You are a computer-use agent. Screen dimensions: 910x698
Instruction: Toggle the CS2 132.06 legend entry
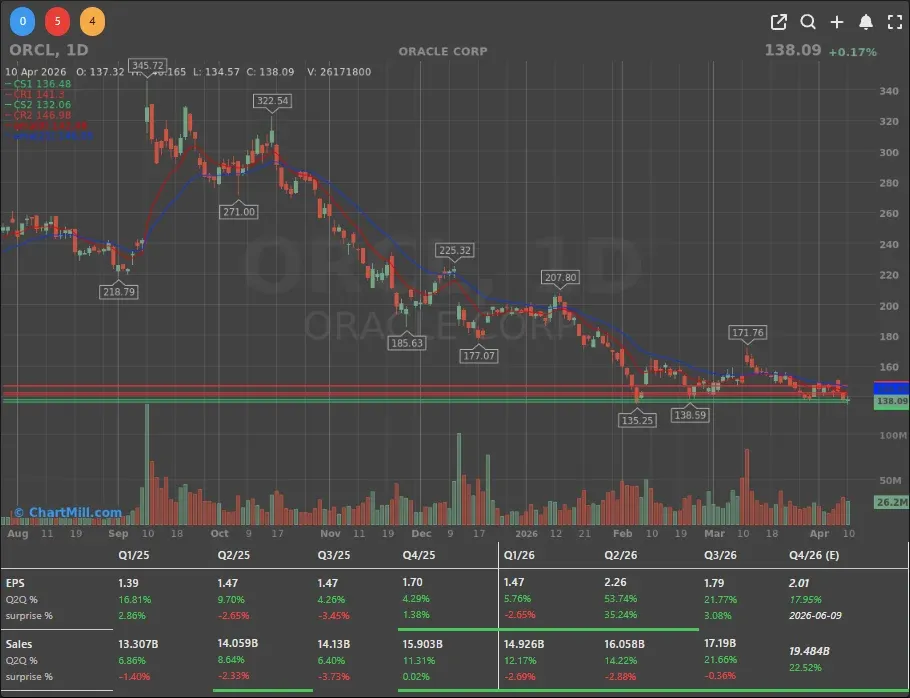(38, 104)
